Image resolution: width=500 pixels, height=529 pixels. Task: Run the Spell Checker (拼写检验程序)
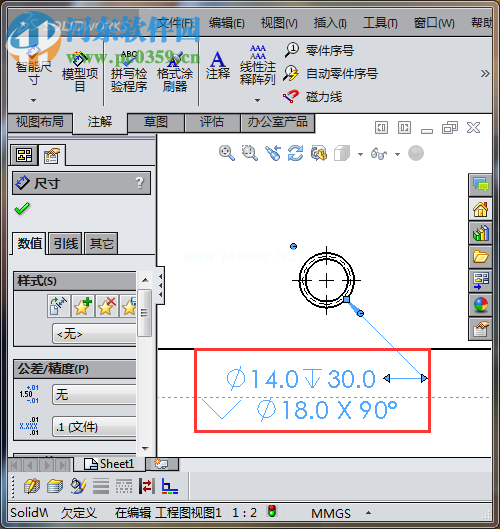[129, 72]
